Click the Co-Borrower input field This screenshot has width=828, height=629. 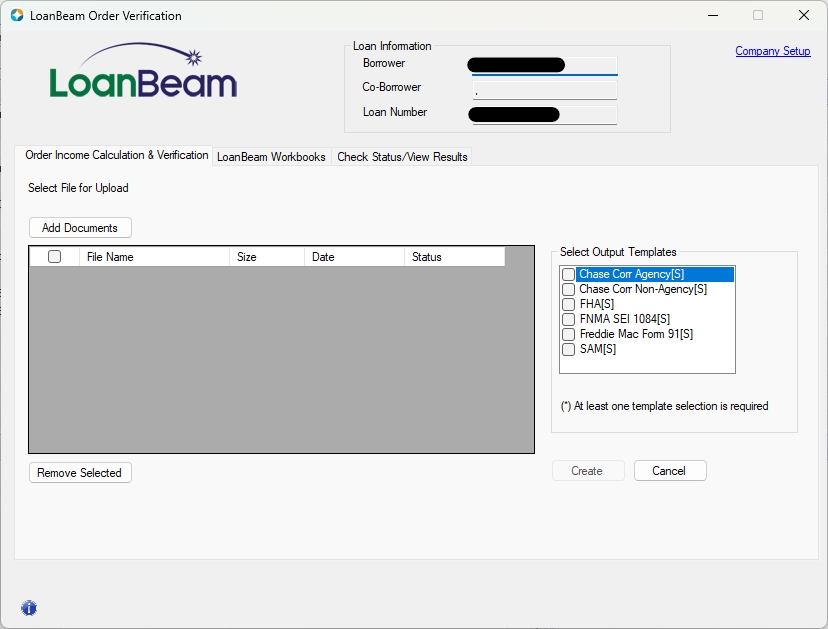click(544, 90)
